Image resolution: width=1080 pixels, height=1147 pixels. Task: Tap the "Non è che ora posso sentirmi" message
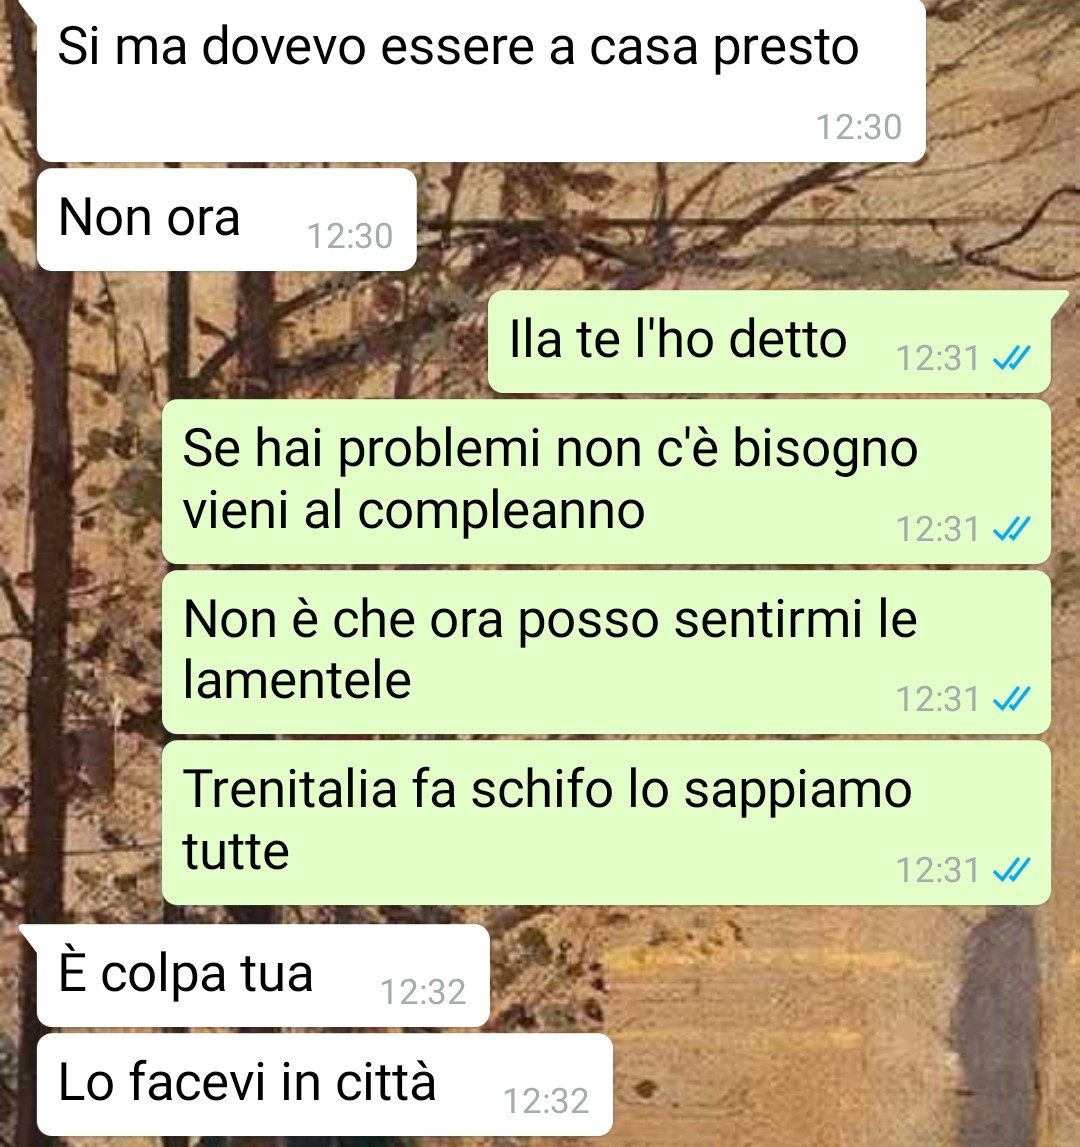pos(606,652)
